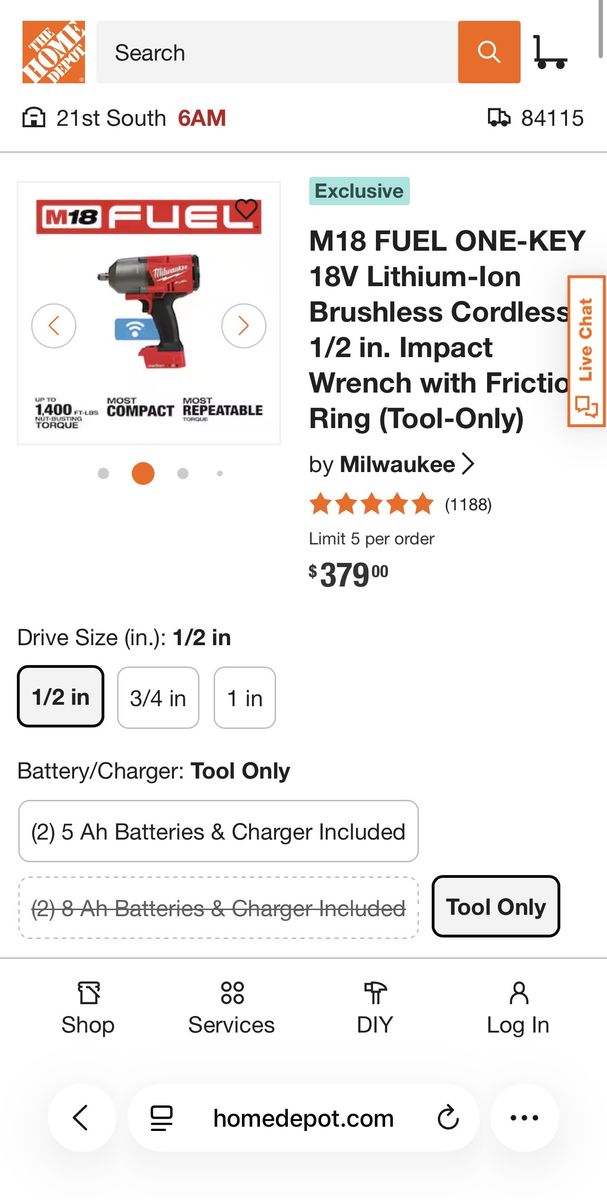Select the 1 in drive size
The height and width of the screenshot is (1200, 607).
244,698
